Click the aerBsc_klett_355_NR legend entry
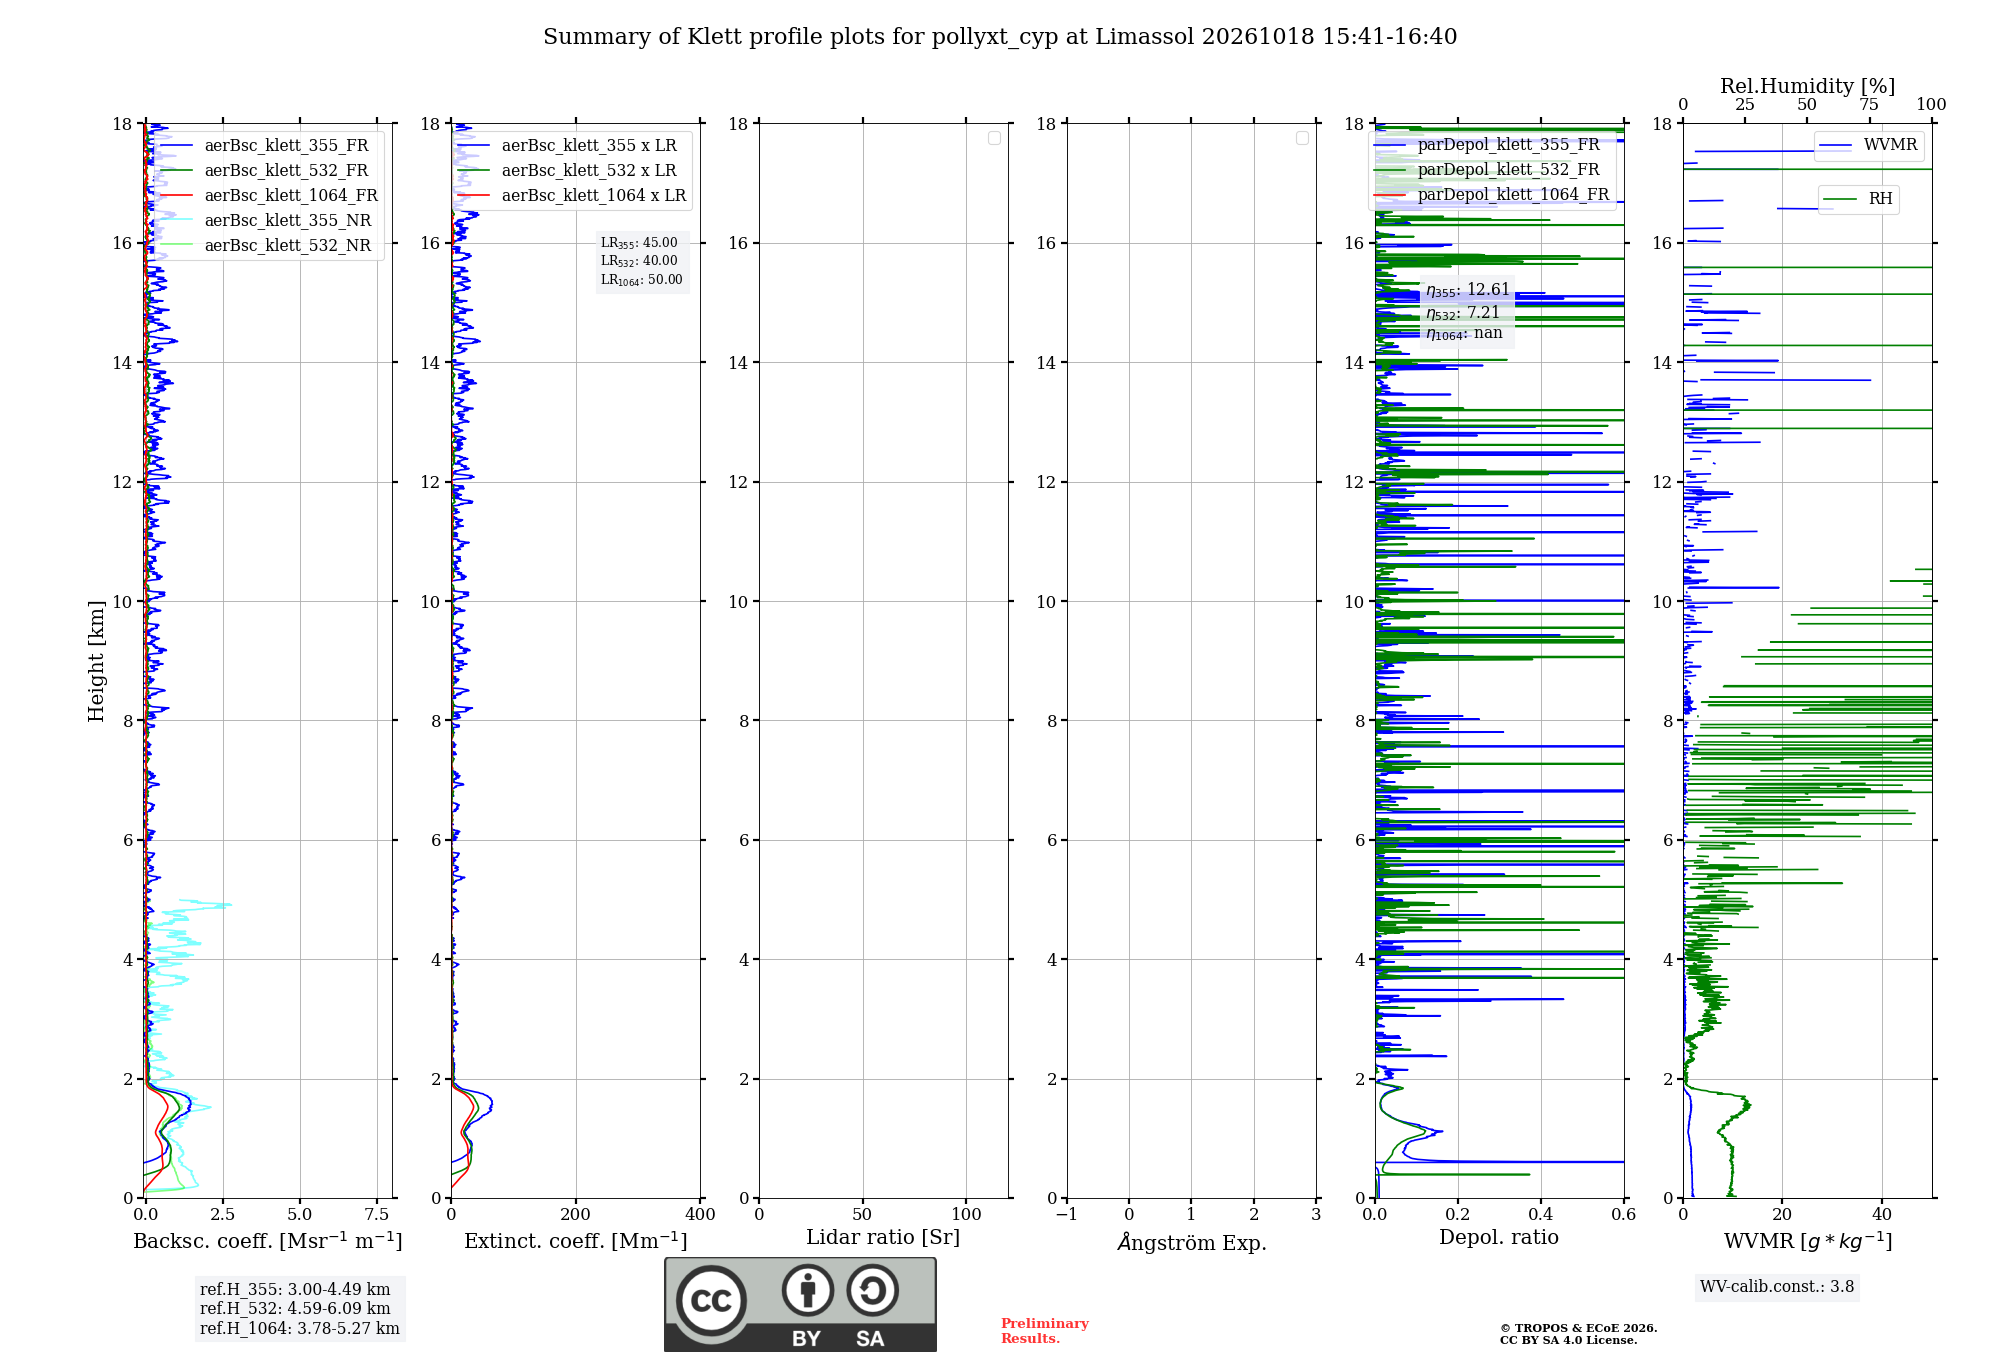 (268, 221)
